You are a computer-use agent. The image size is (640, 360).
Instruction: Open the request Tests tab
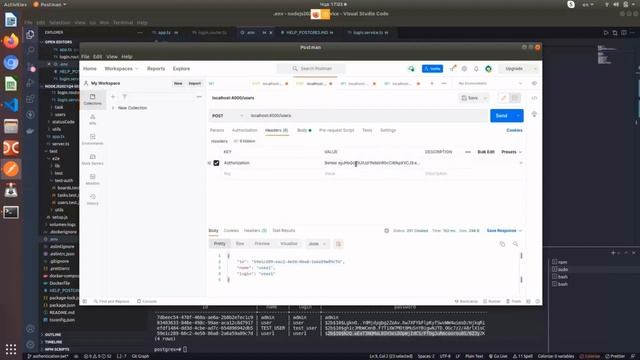tap(367, 130)
